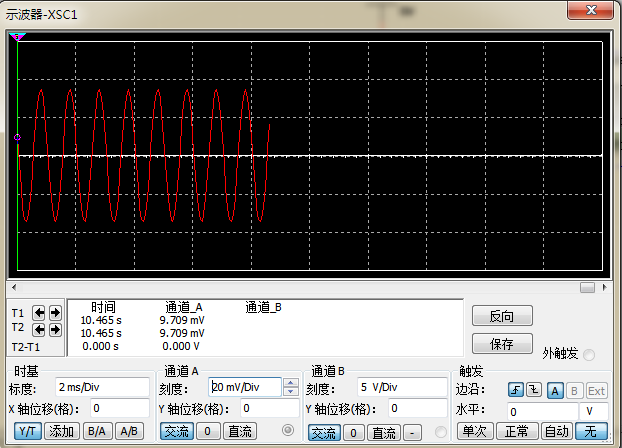Click the horizontal scrollbar thumb
The image size is (622, 448).
587,287
